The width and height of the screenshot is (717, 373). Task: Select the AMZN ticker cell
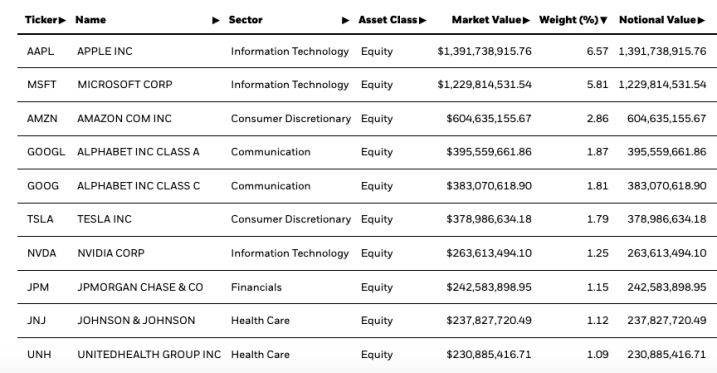click(x=42, y=118)
